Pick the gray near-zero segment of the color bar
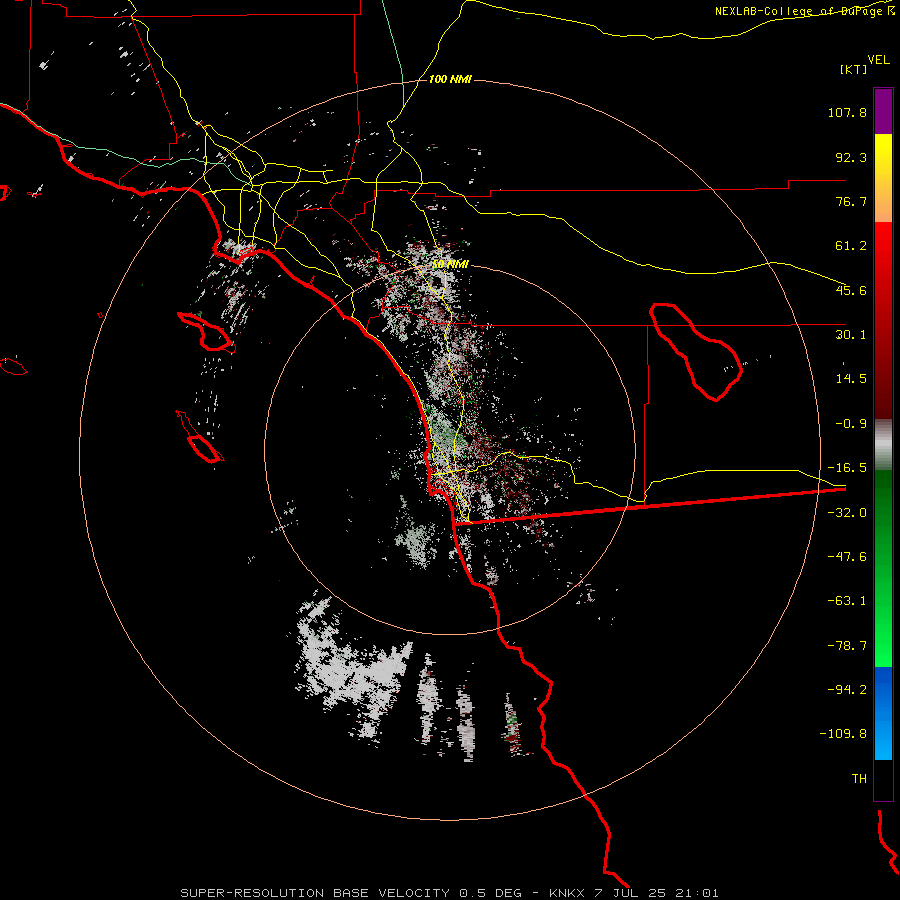This screenshot has width=900, height=900. [883, 445]
